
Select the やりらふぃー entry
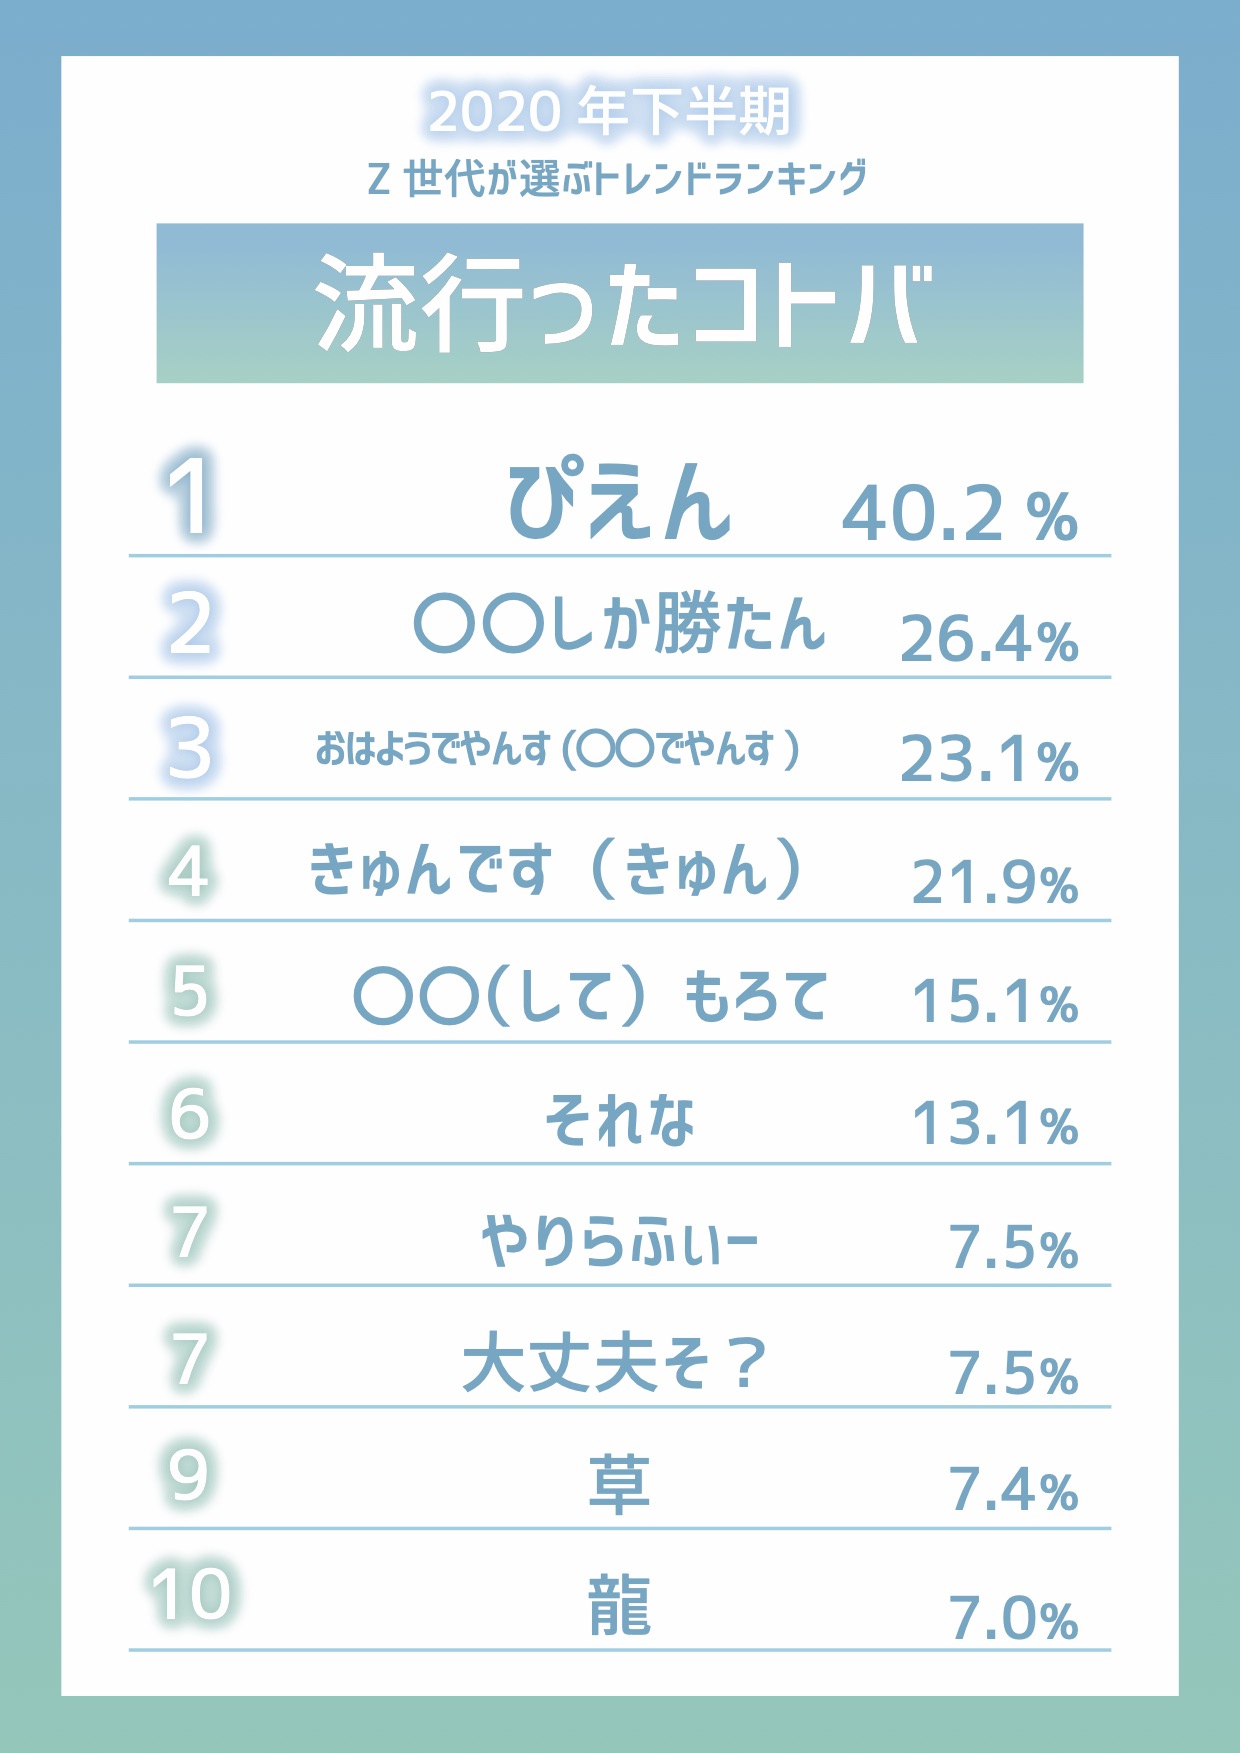pos(620,1241)
